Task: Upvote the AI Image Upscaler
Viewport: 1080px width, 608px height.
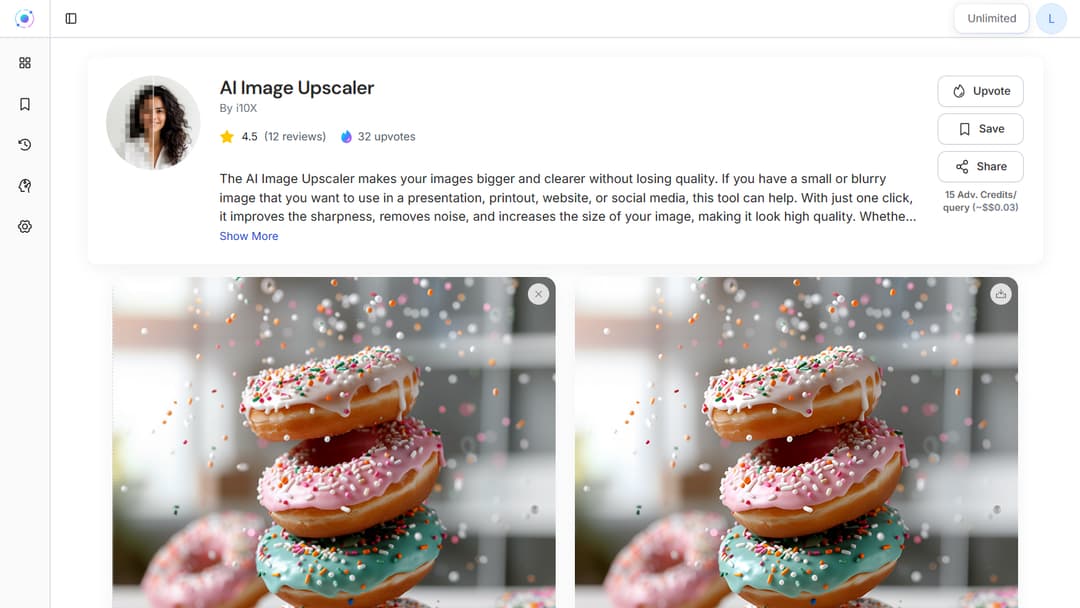Action: 980,91
